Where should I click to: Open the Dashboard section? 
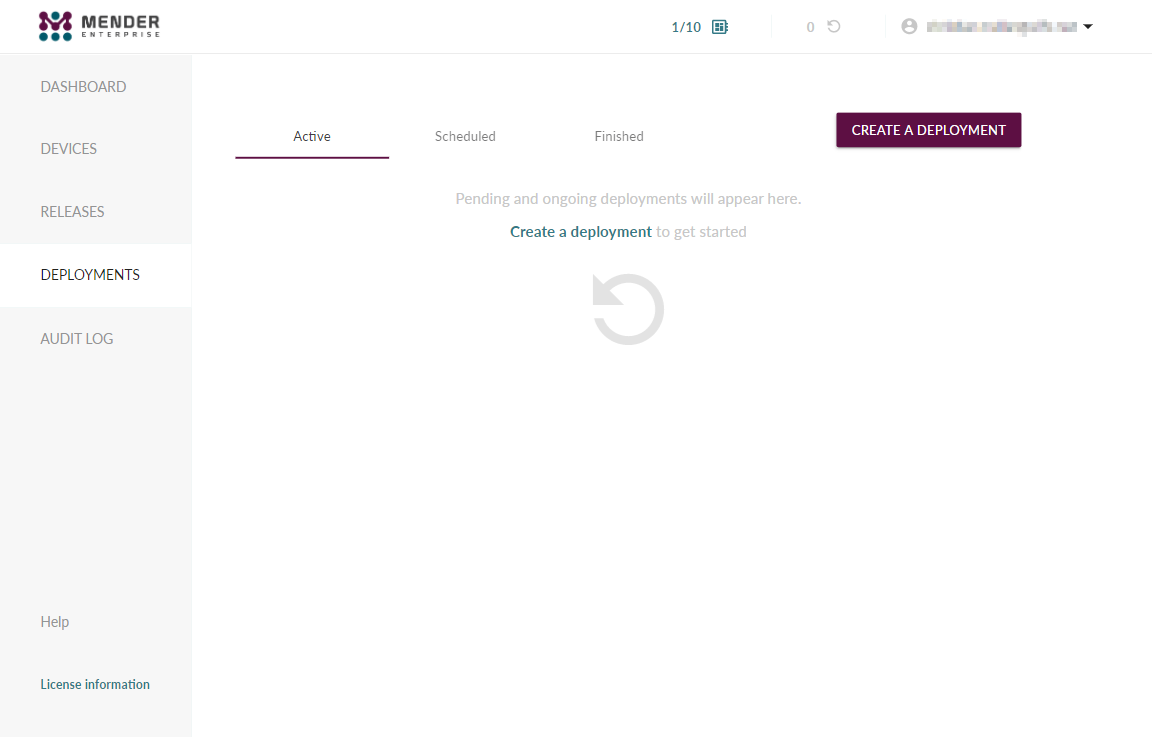tap(83, 87)
